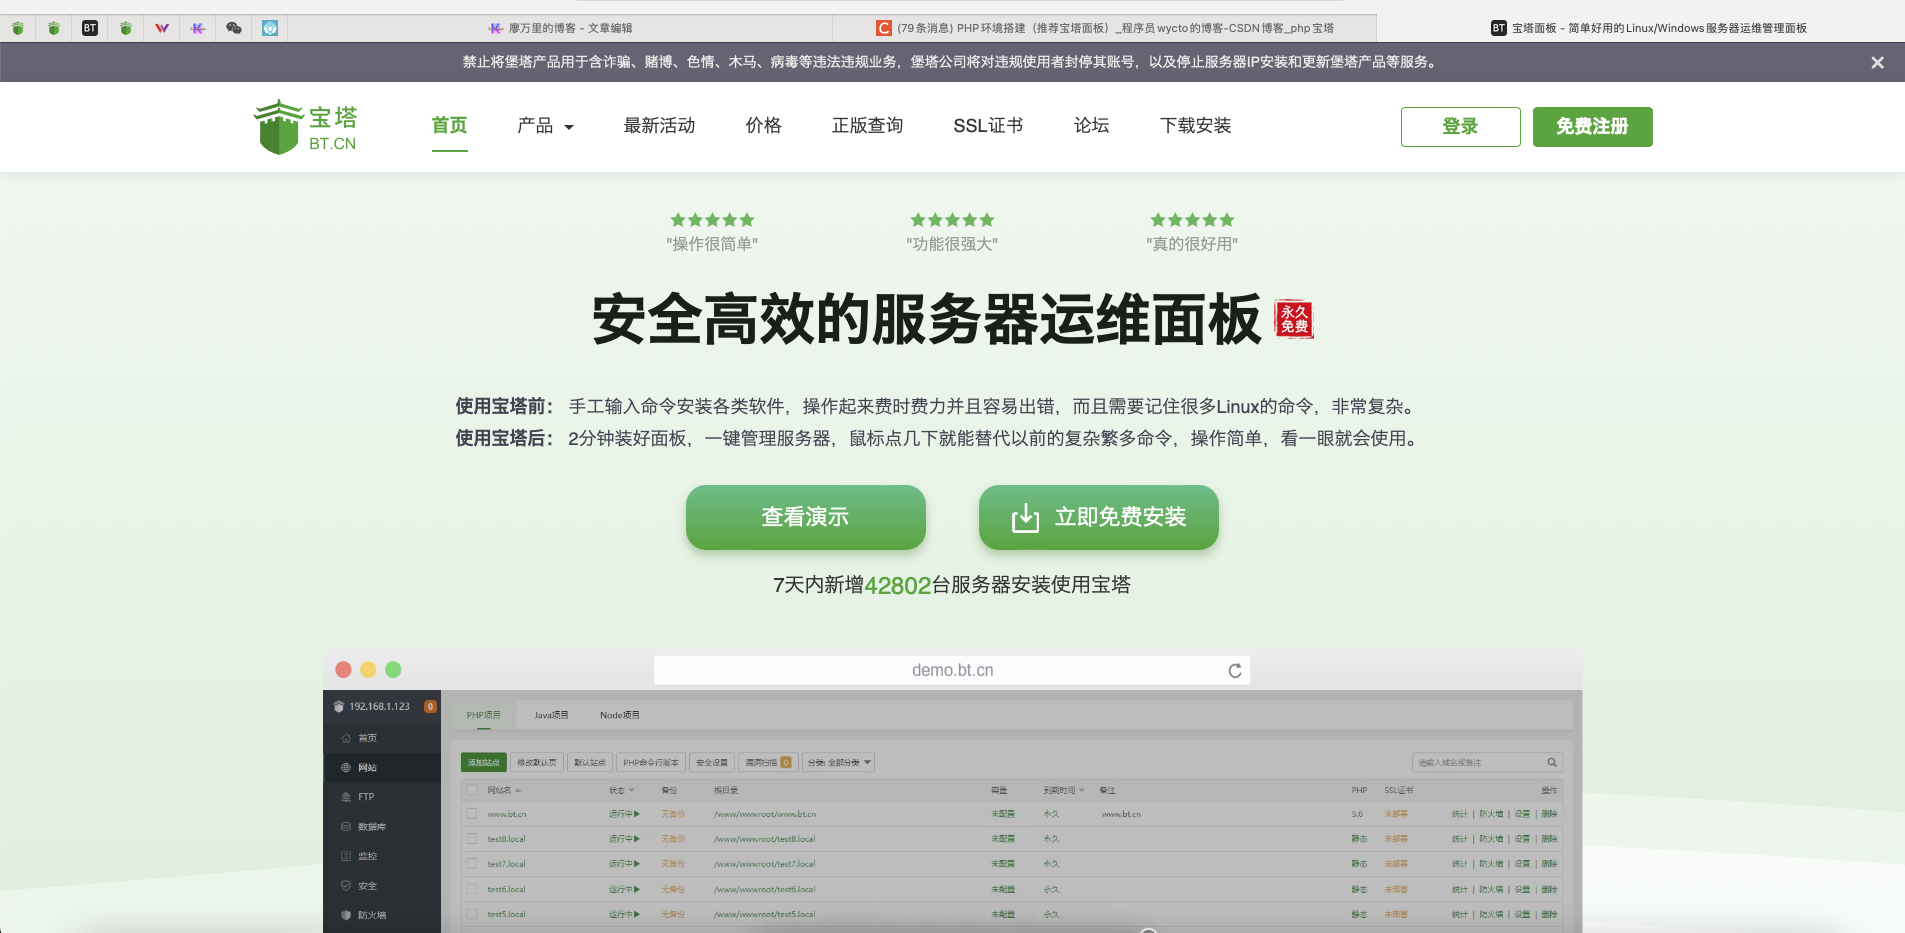Click the test8.local site name link

(x=506, y=839)
